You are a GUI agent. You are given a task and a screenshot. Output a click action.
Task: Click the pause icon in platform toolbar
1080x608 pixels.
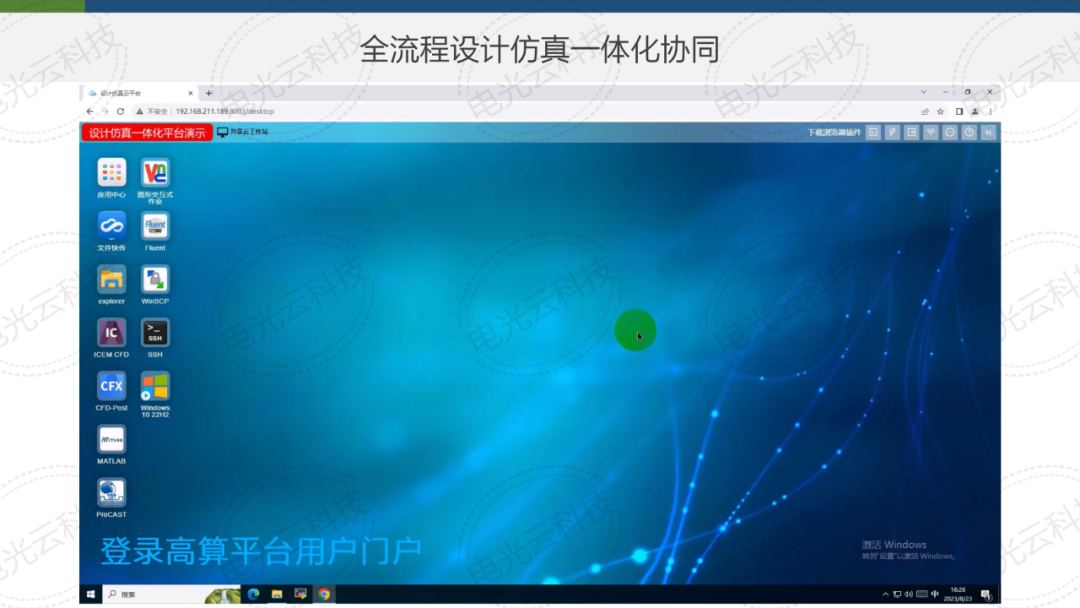[988, 132]
